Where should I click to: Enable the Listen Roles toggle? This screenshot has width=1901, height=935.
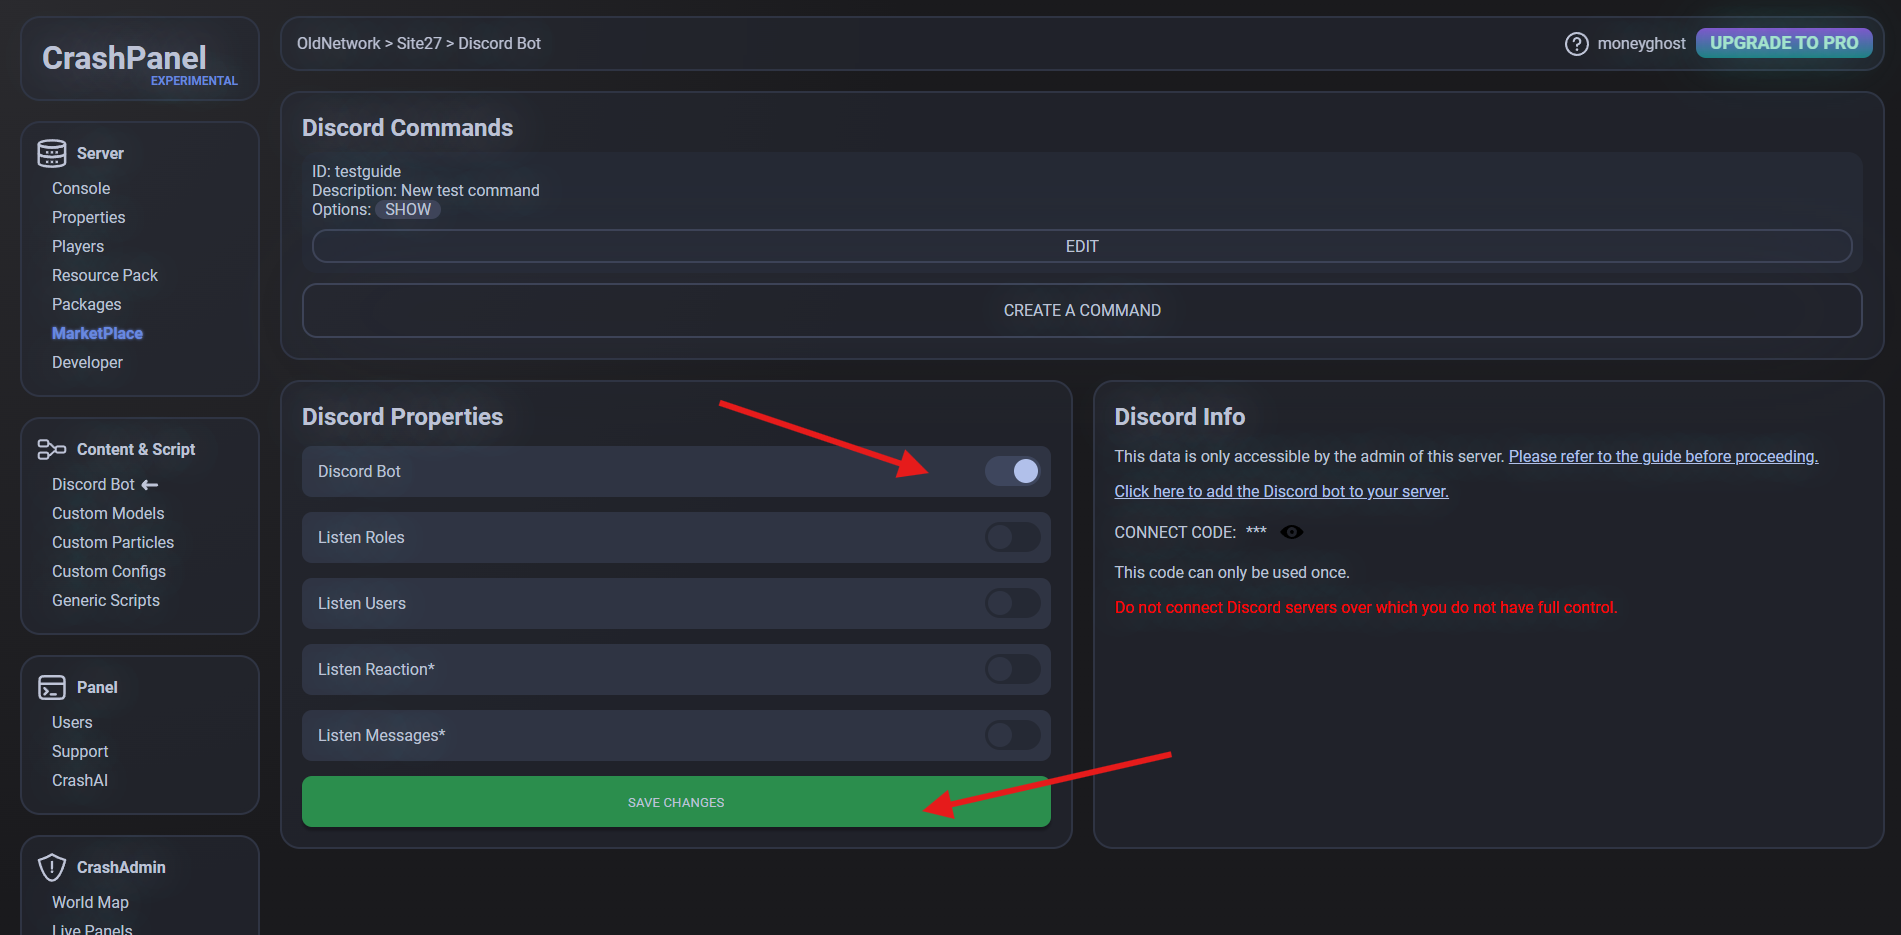(1013, 537)
